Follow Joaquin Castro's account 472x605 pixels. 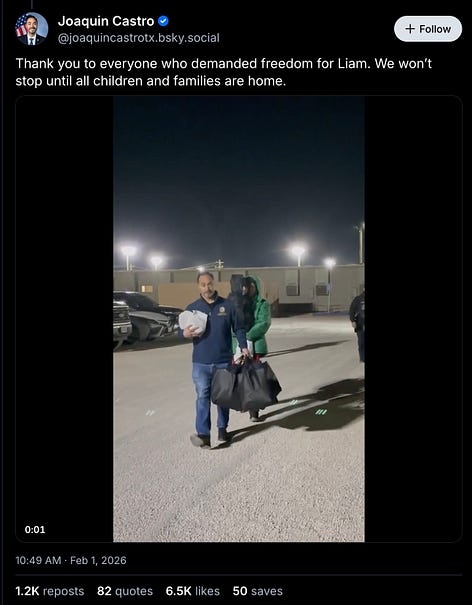tap(428, 29)
